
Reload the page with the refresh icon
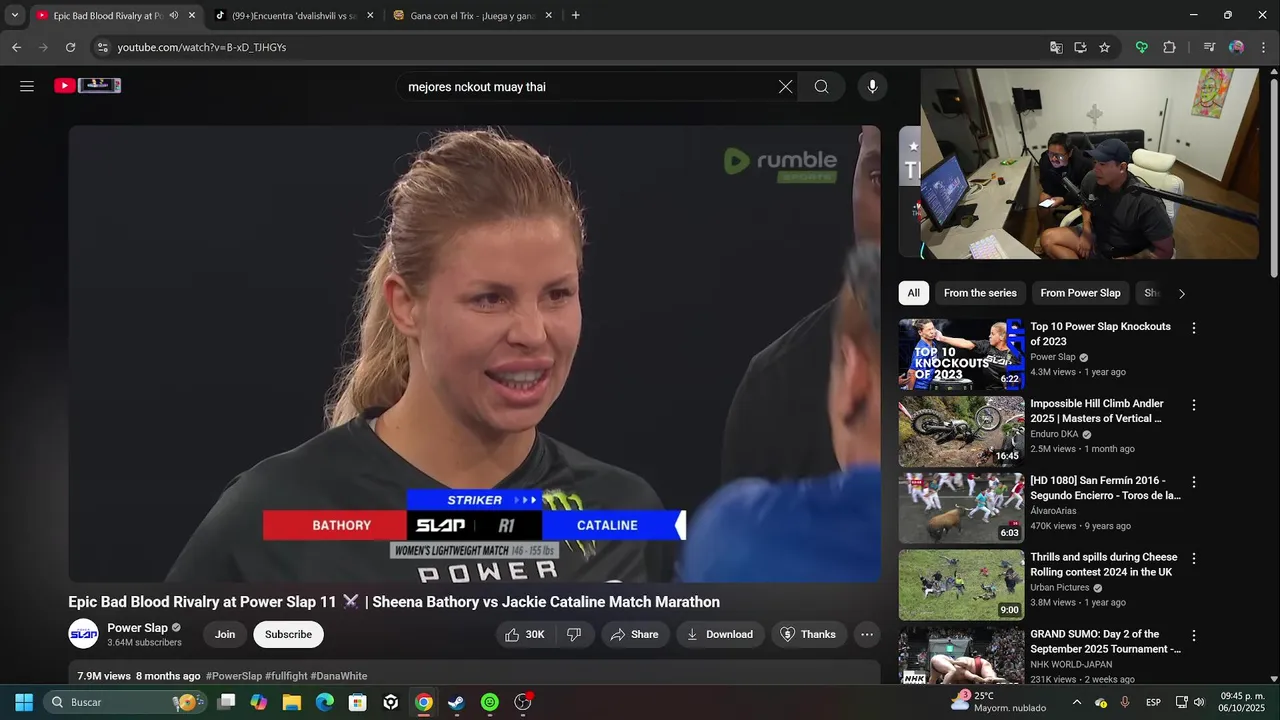tap(70, 47)
